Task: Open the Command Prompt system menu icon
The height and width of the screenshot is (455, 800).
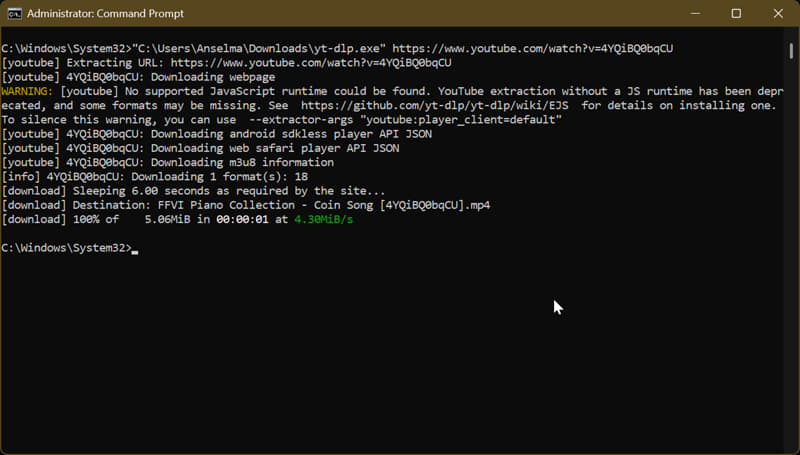Action: tap(13, 14)
